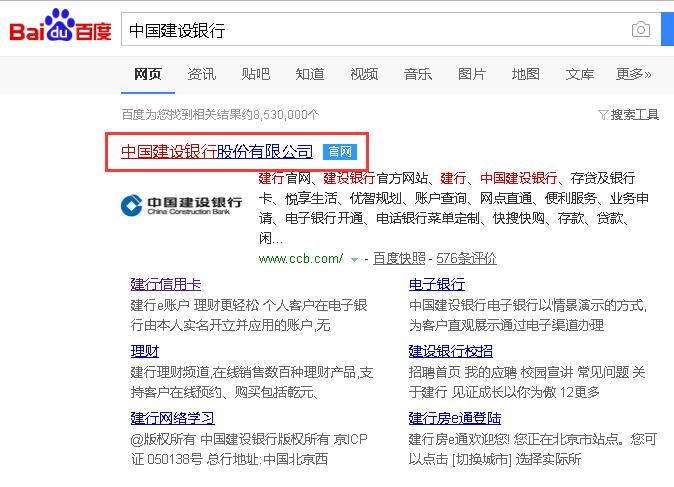Image resolution: width=674 pixels, height=487 pixels.
Task: Open the 电子银行 sublink
Action: (437, 284)
